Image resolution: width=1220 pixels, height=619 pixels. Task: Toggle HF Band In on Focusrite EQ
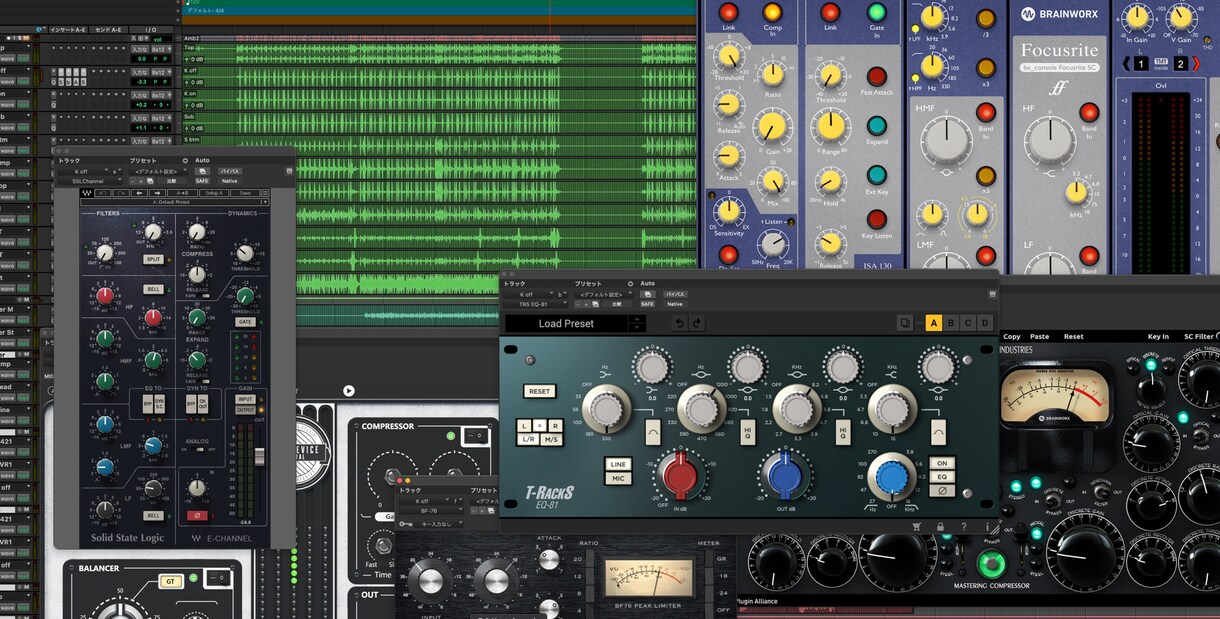point(1089,114)
